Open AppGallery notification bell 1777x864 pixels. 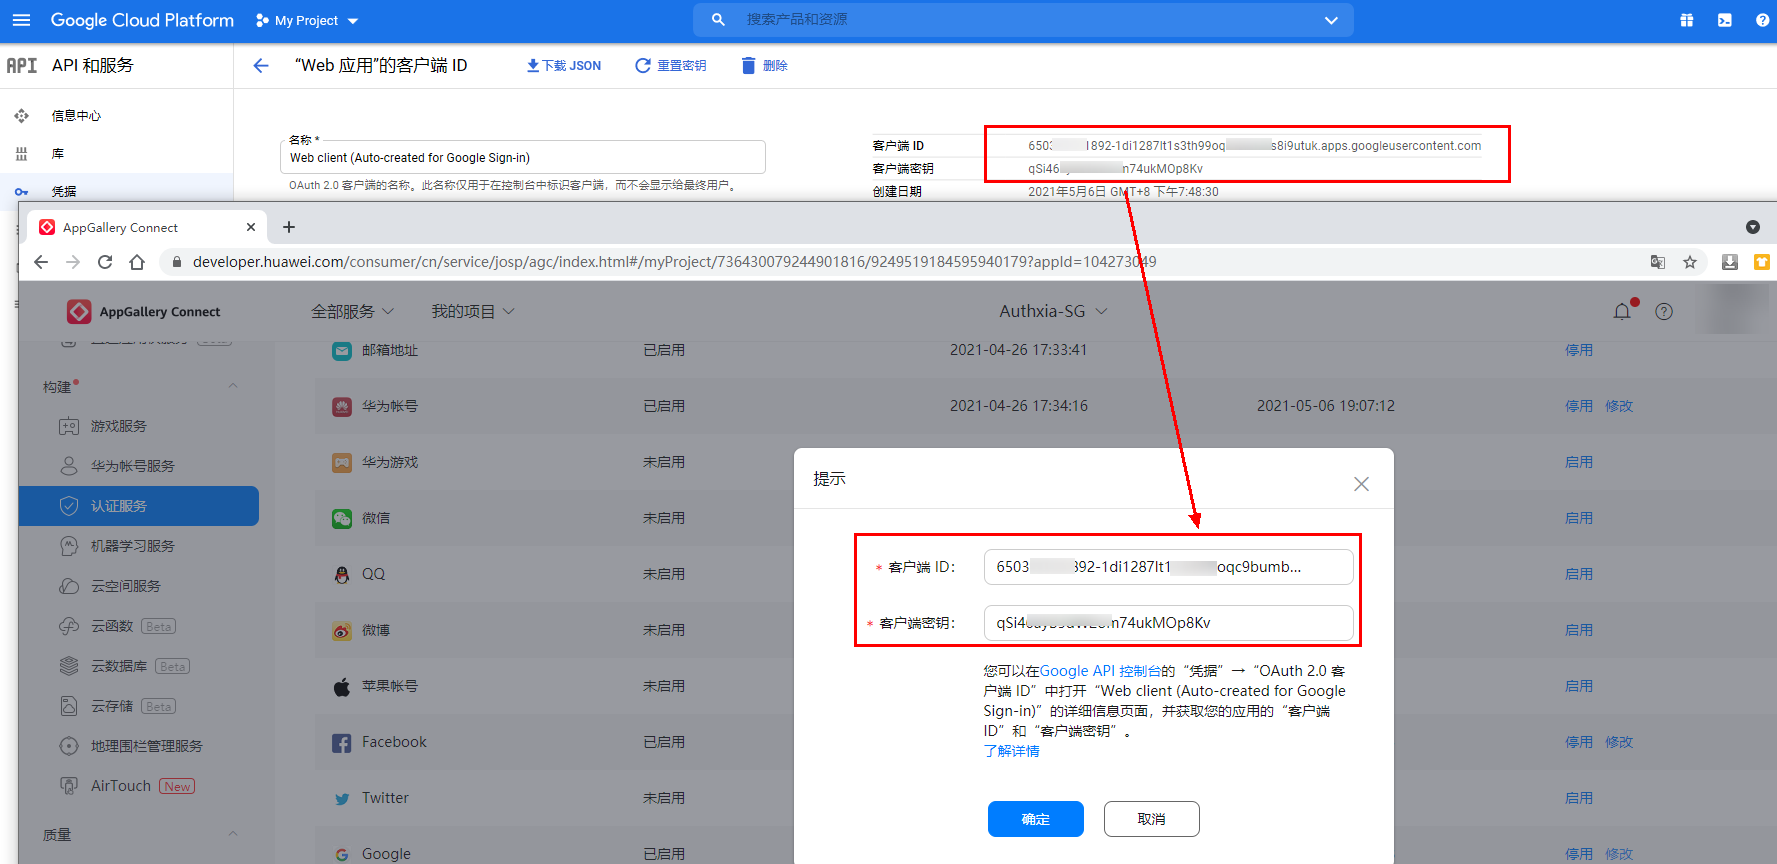[1622, 311]
